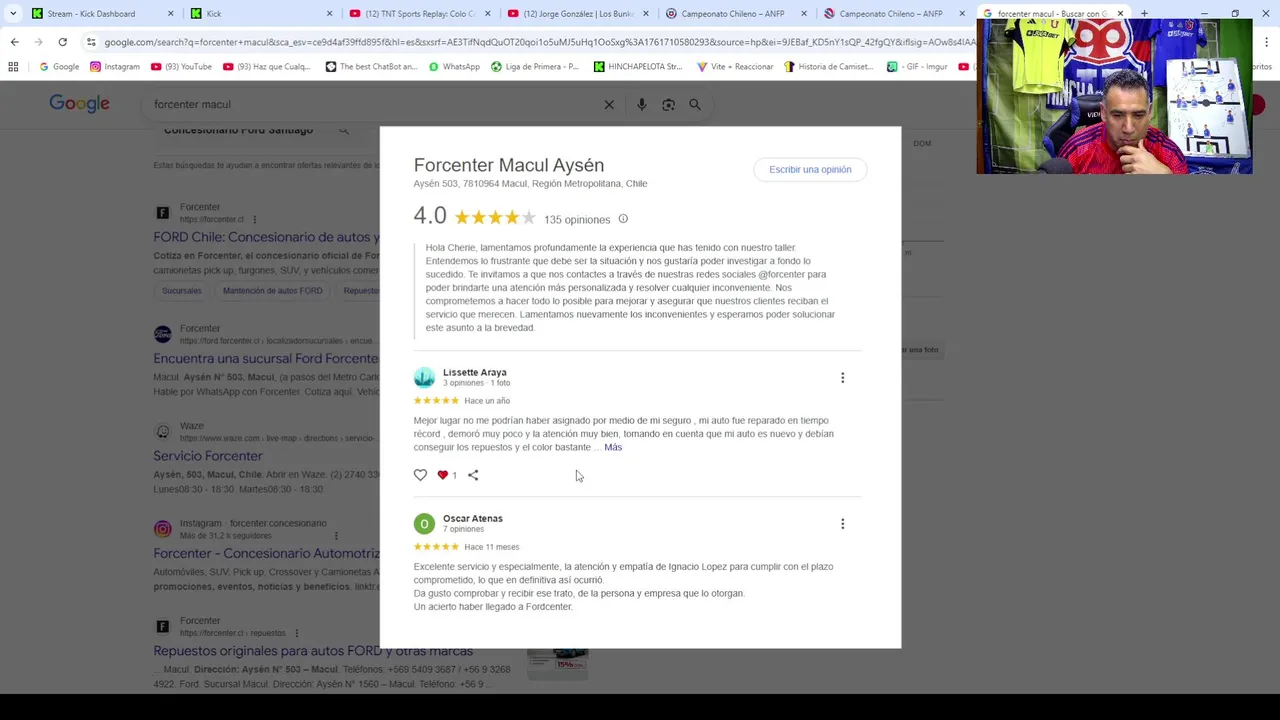Open Lissette Araya's name link
The image size is (1280, 720).
pyautogui.click(x=475, y=372)
